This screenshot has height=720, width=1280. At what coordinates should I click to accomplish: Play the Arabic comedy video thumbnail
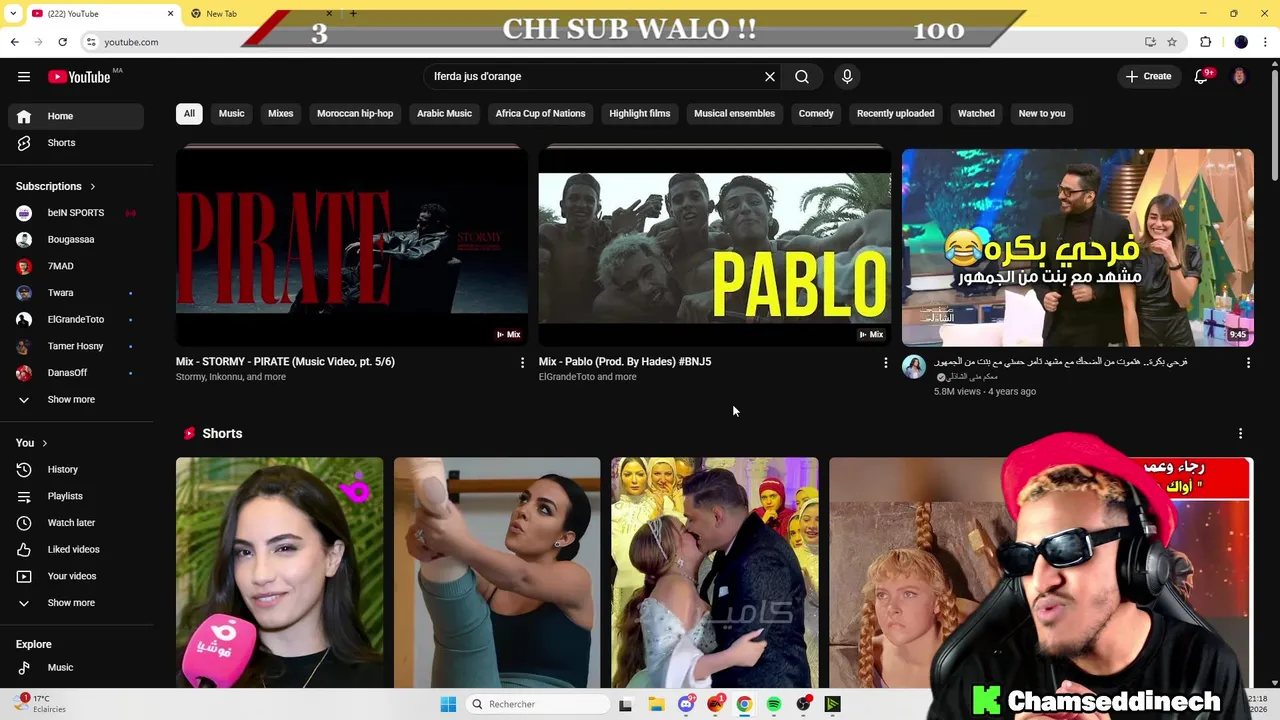tap(1078, 247)
